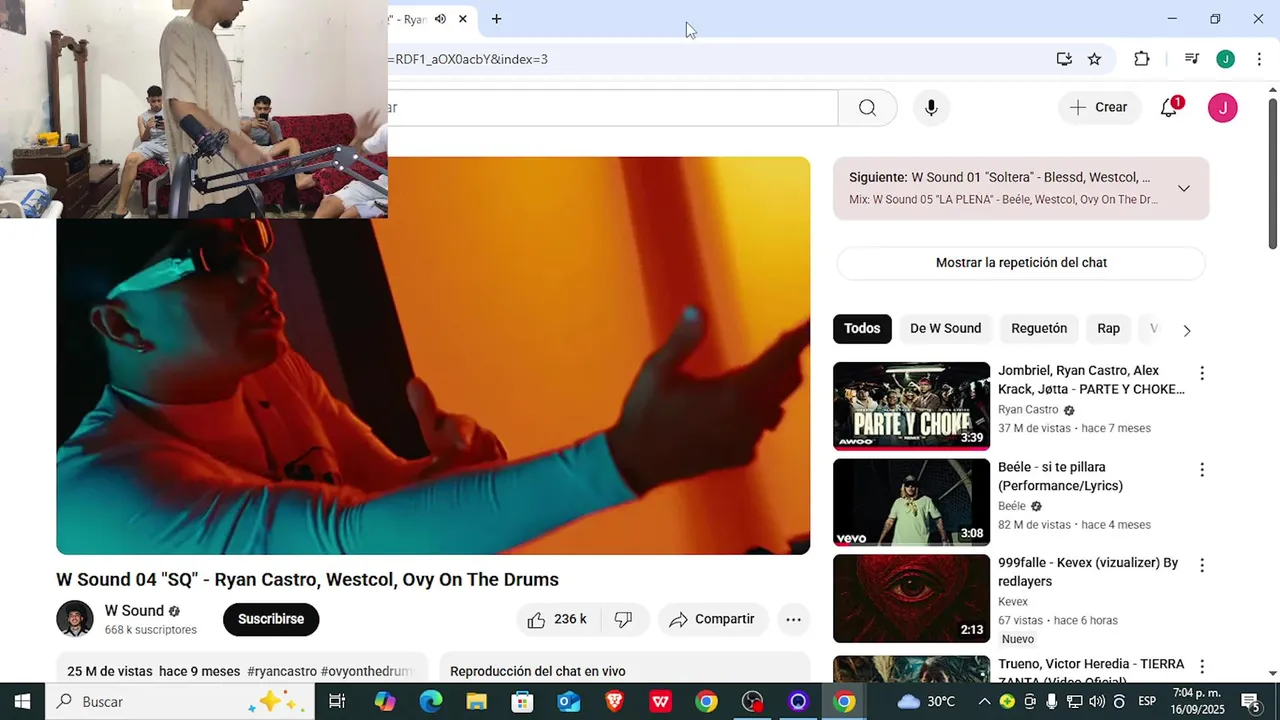Launch Microsoft Edge from the taskbar
The image size is (1280, 720).
431,701
